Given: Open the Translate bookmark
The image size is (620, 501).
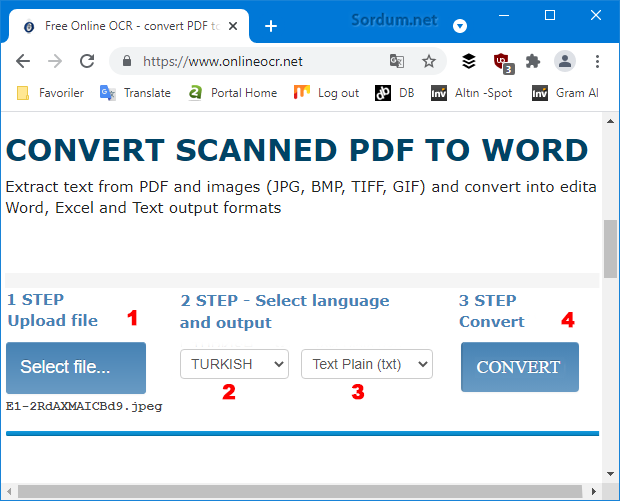Looking at the screenshot, I should click(135, 93).
